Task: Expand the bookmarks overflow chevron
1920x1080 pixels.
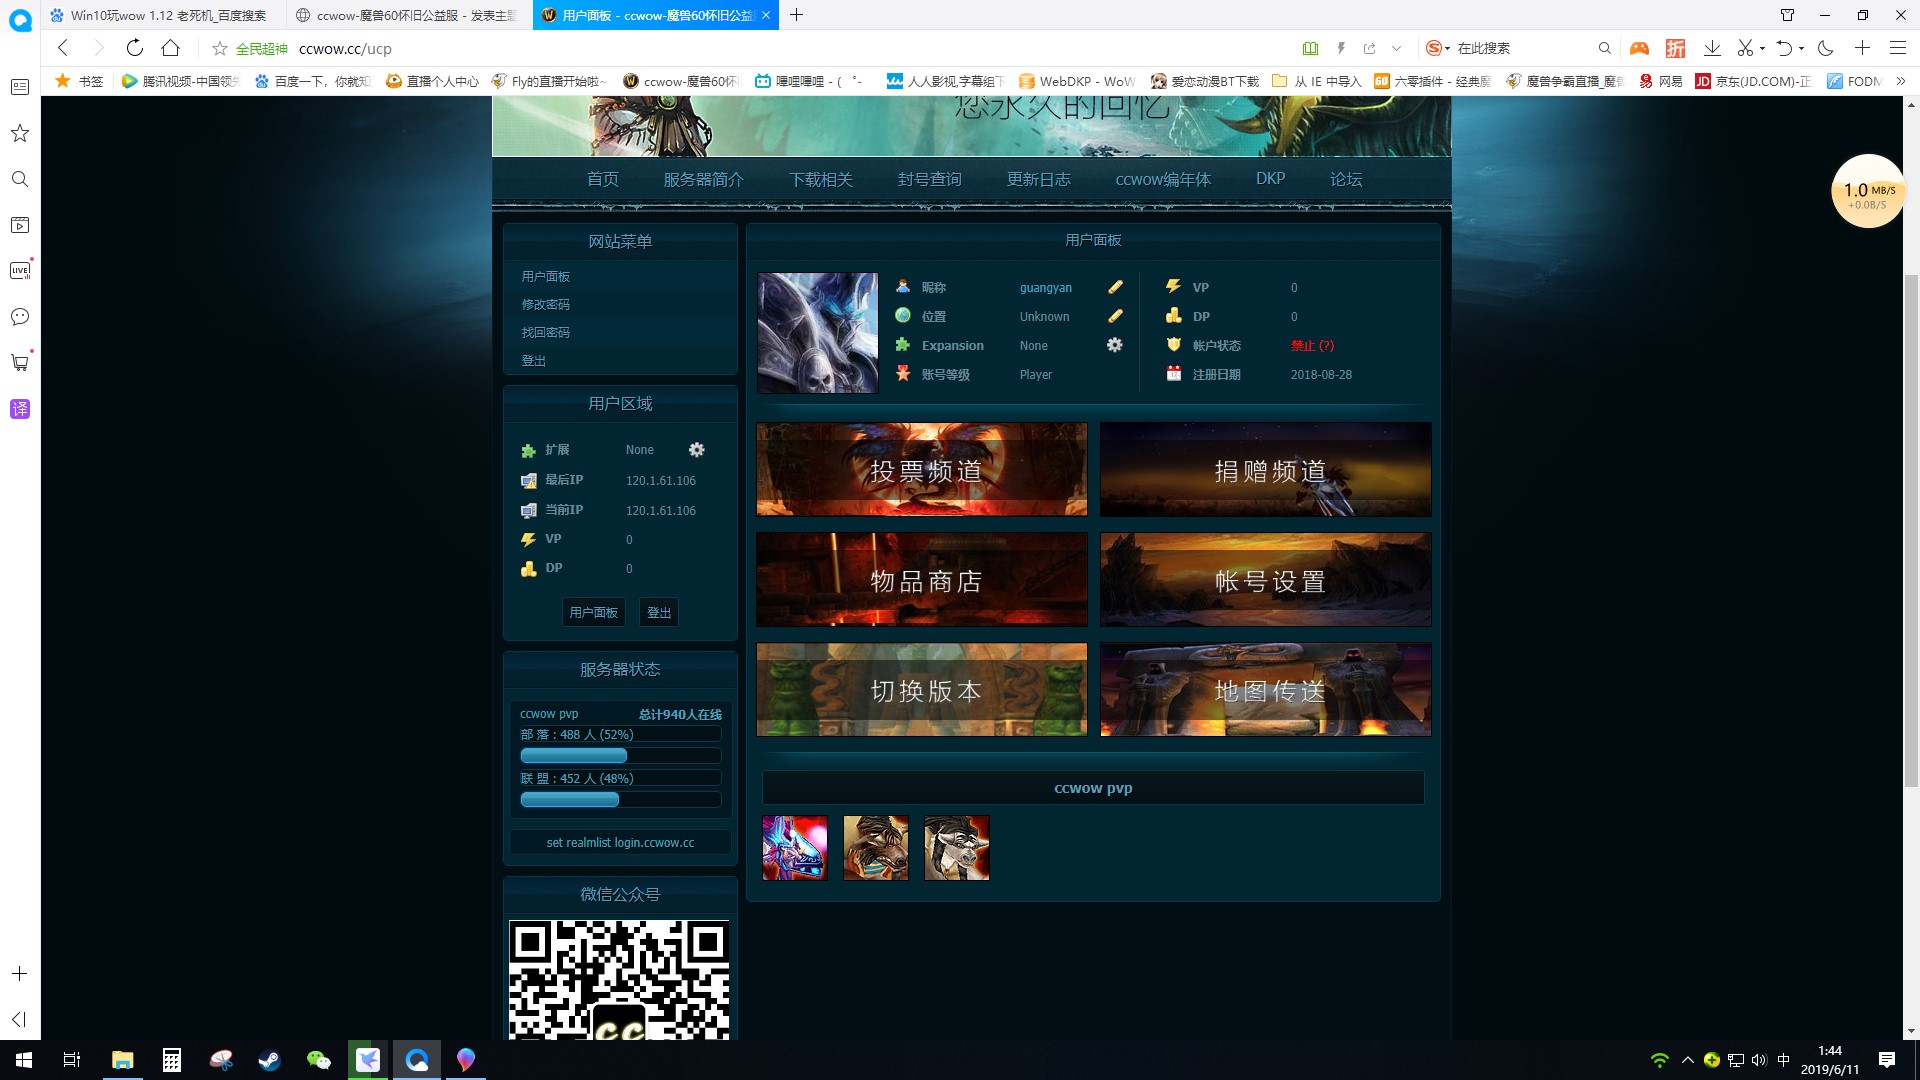Action: (x=1901, y=81)
